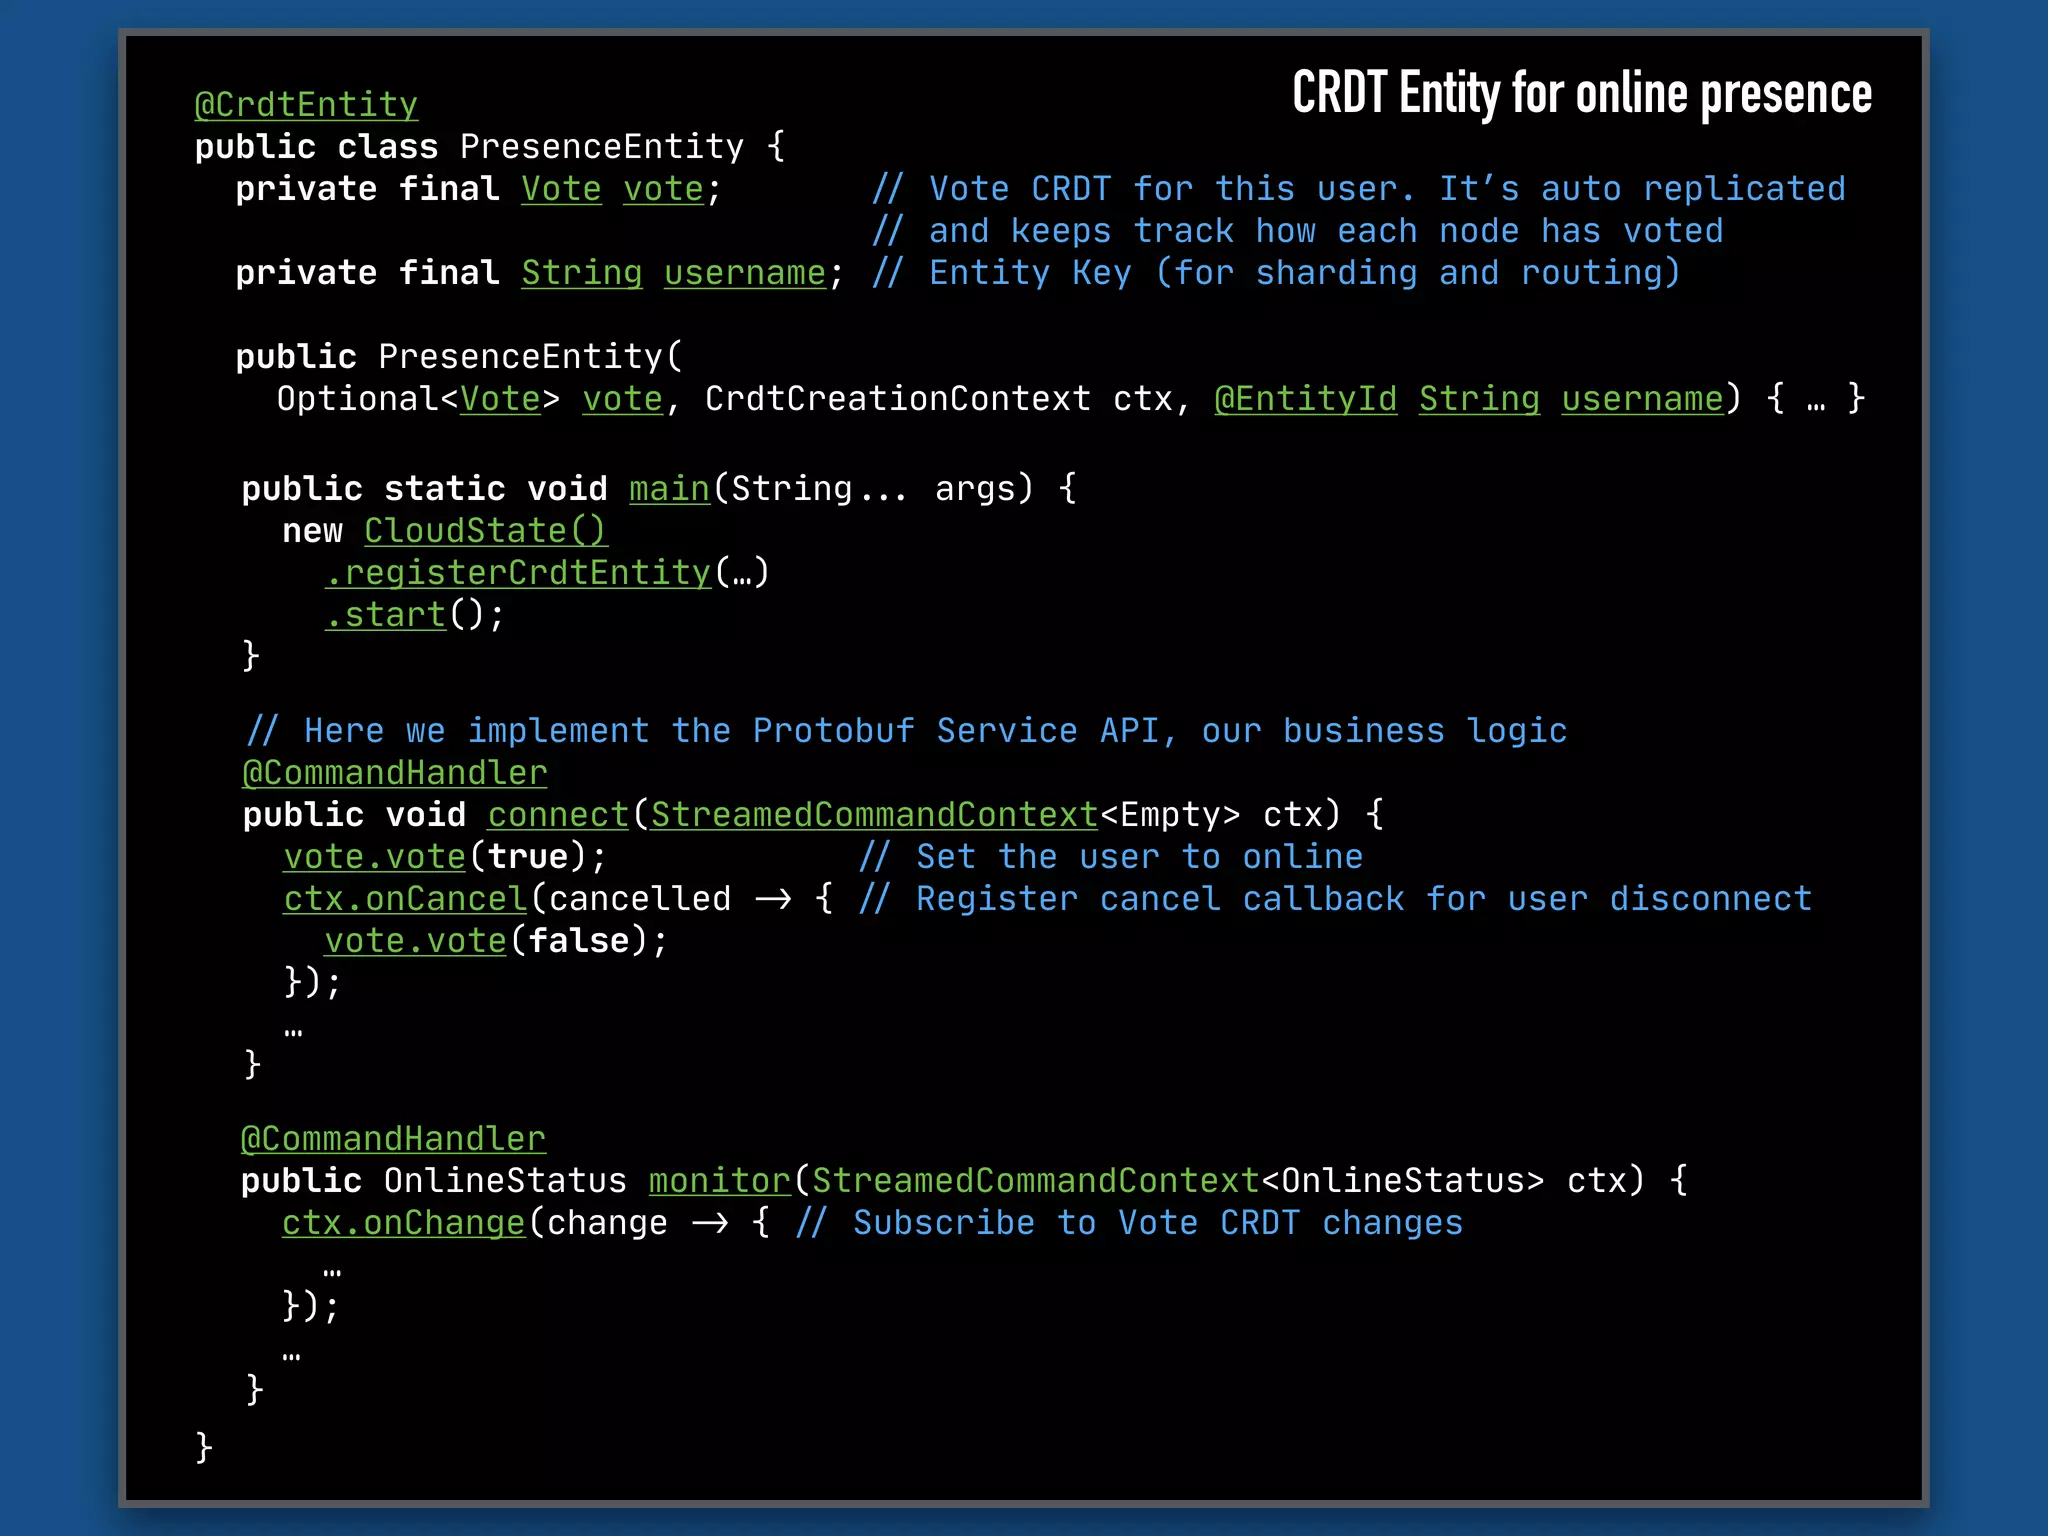Click the 'monitor' method name
The width and height of the screenshot is (2048, 1536).
click(x=720, y=1181)
